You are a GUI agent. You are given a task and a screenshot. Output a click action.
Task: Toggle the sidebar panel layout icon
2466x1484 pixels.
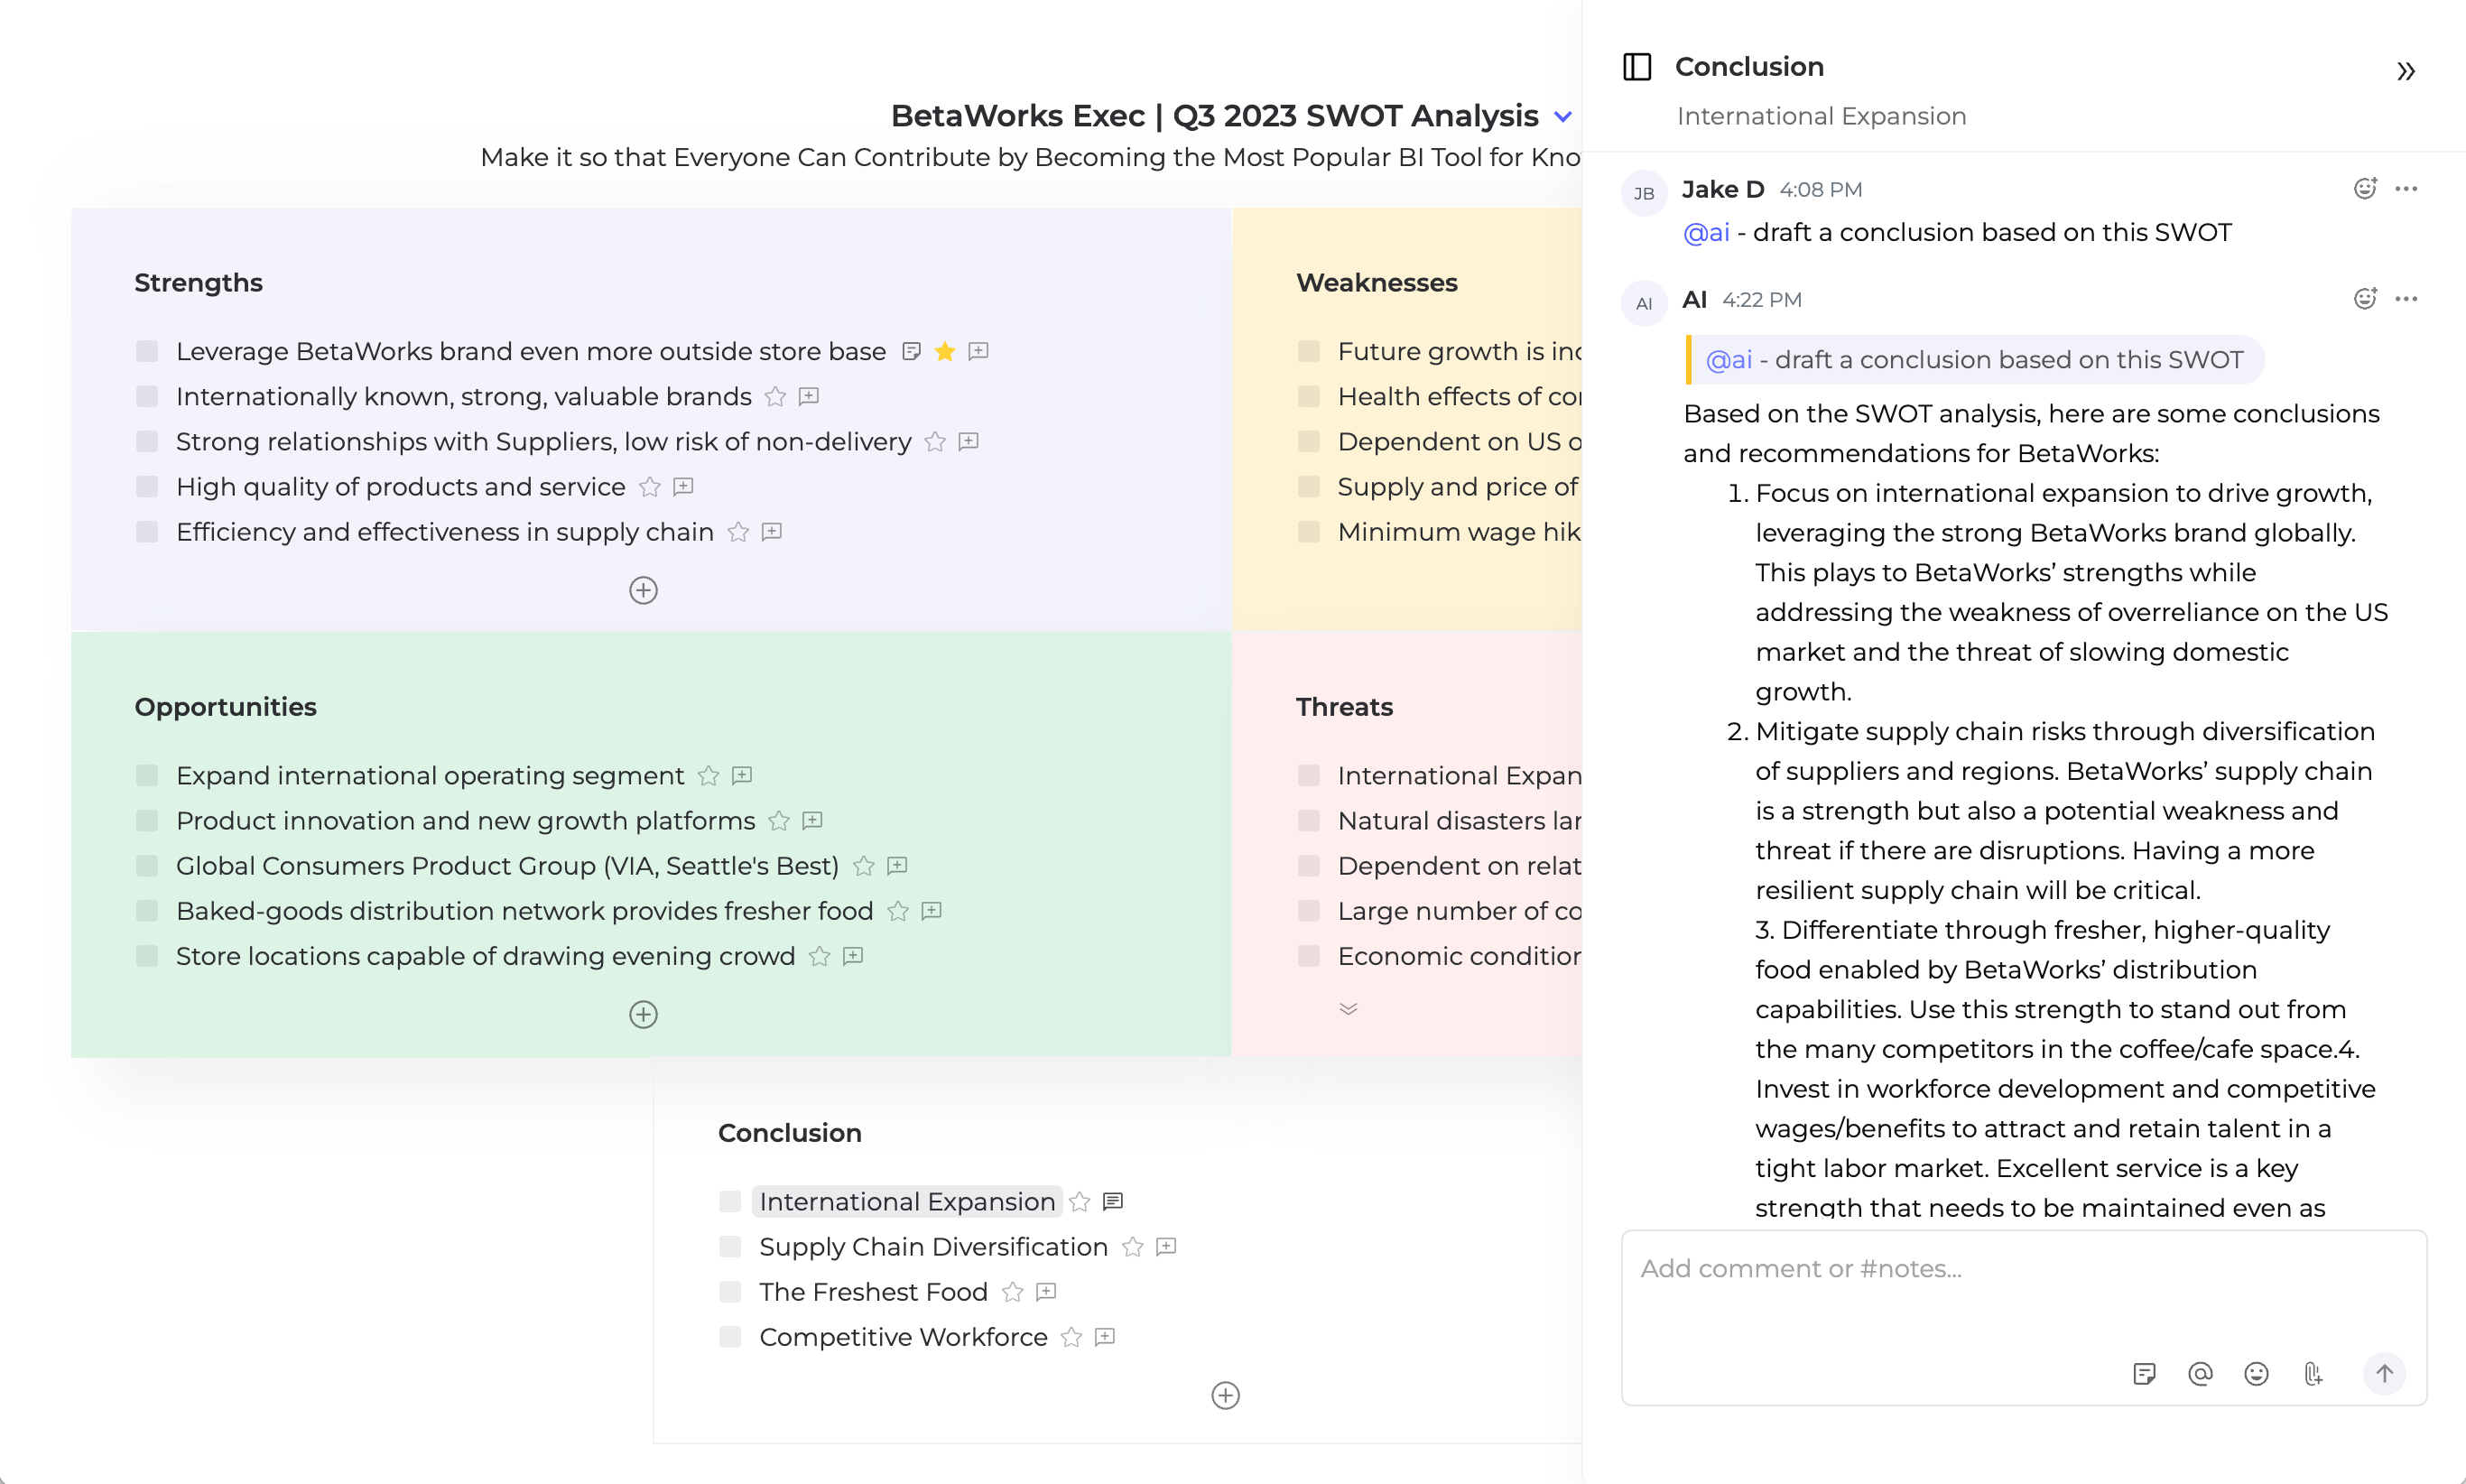(1637, 67)
